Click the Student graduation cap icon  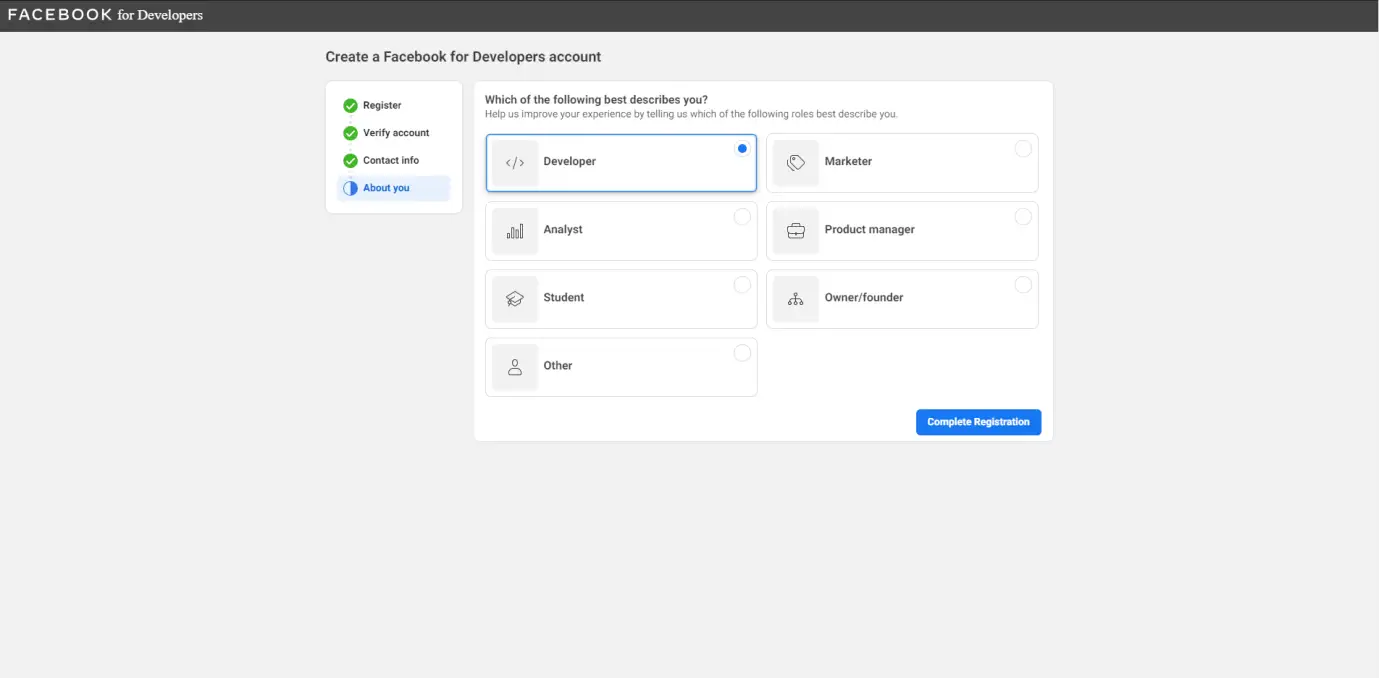click(x=515, y=299)
